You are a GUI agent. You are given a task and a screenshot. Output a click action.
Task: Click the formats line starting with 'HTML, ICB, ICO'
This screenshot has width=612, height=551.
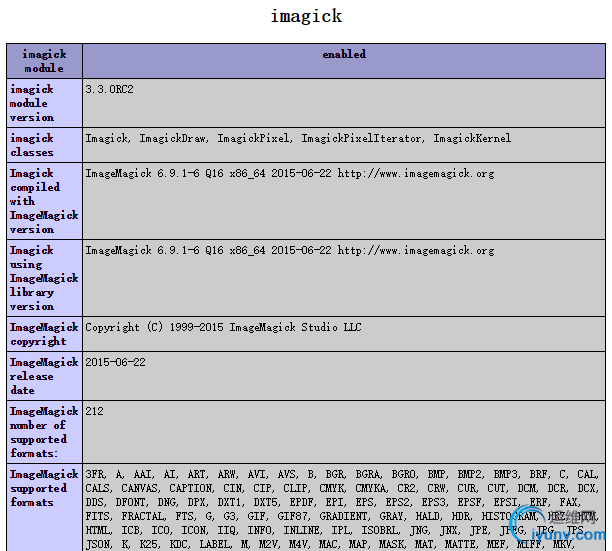pyautogui.click(x=336, y=531)
